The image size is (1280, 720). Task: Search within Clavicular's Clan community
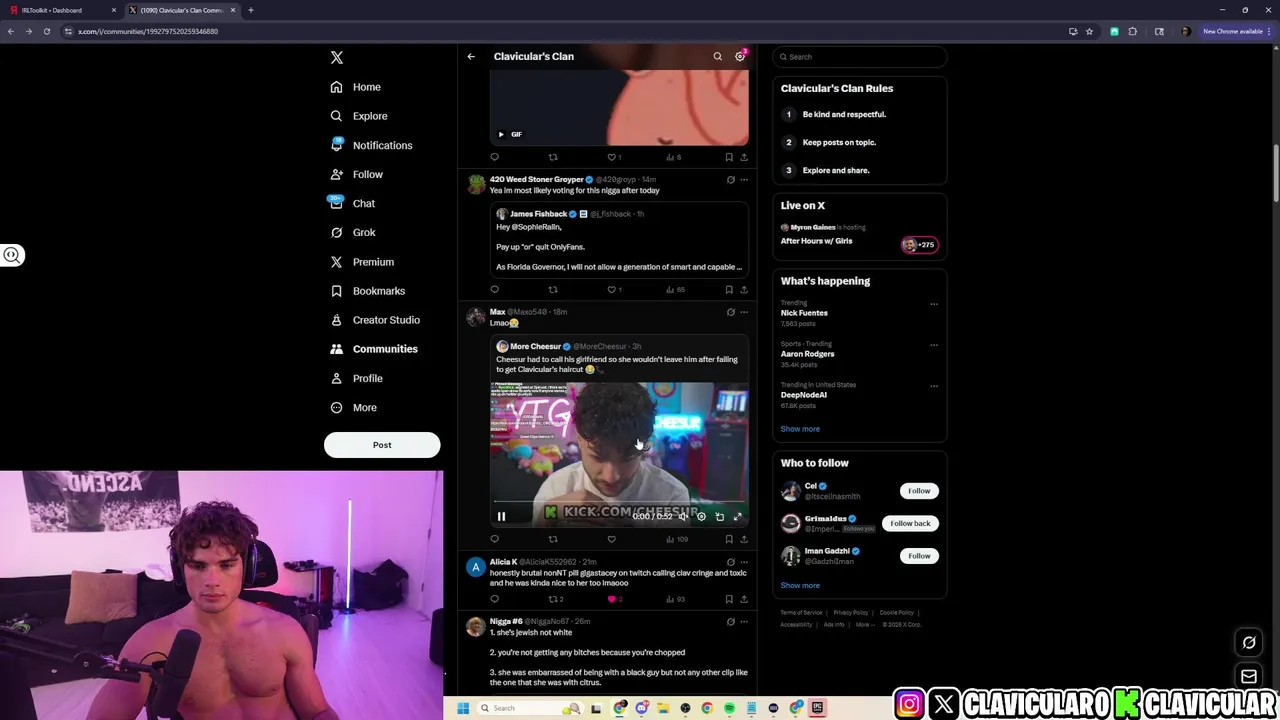pyautogui.click(x=717, y=56)
